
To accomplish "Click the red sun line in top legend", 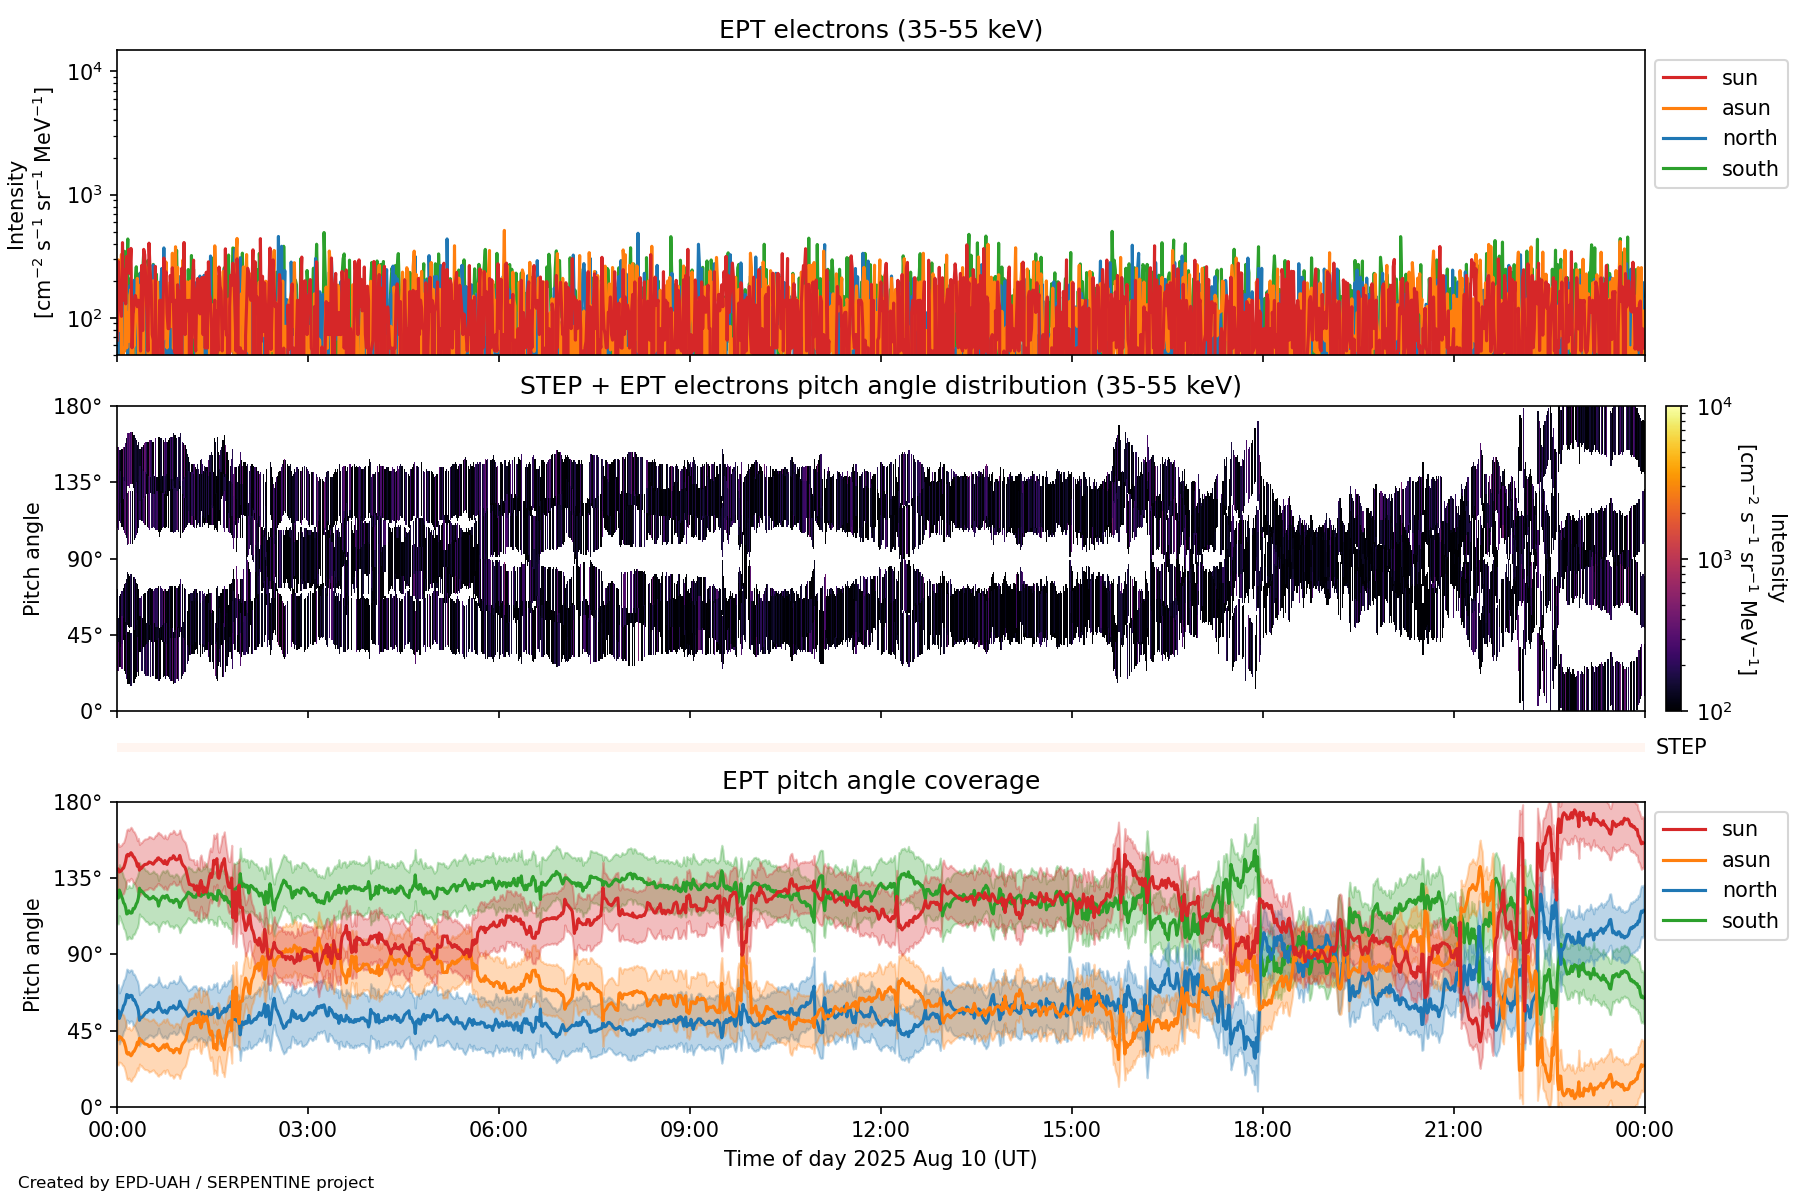I will point(1684,78).
